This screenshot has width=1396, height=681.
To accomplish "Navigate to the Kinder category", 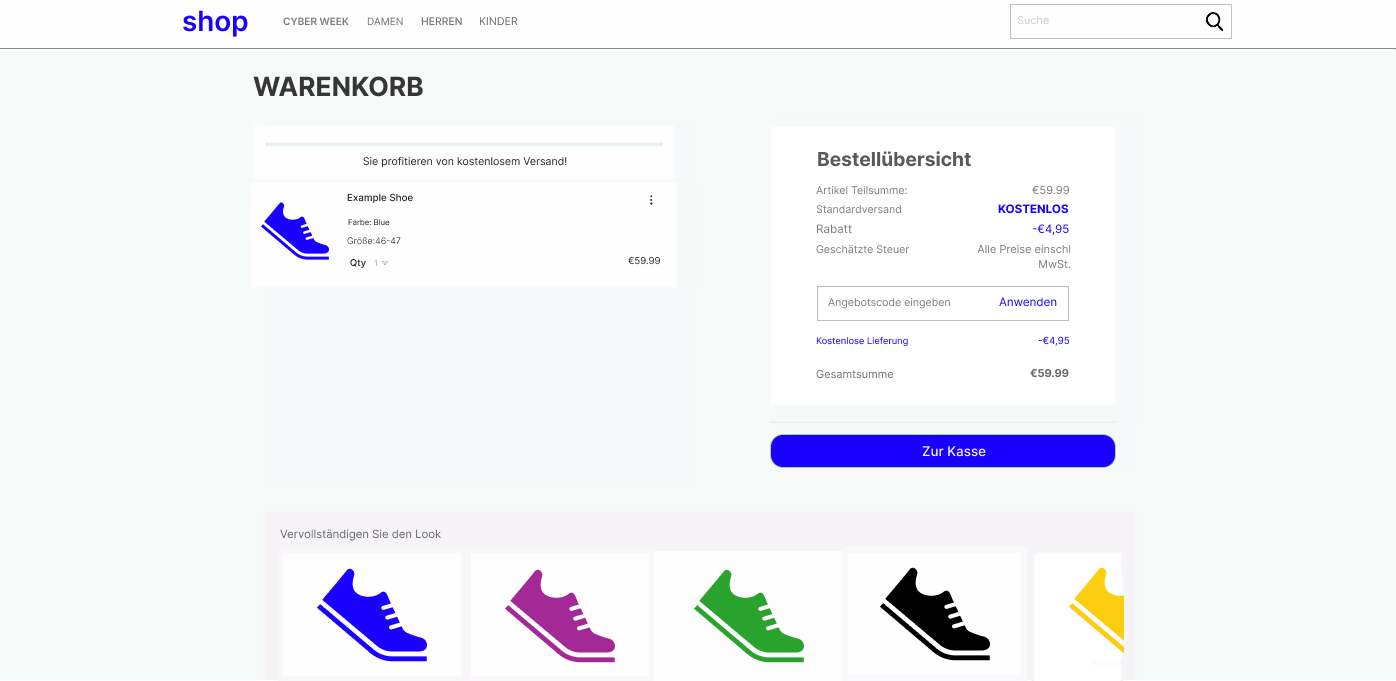I will 498,22.
